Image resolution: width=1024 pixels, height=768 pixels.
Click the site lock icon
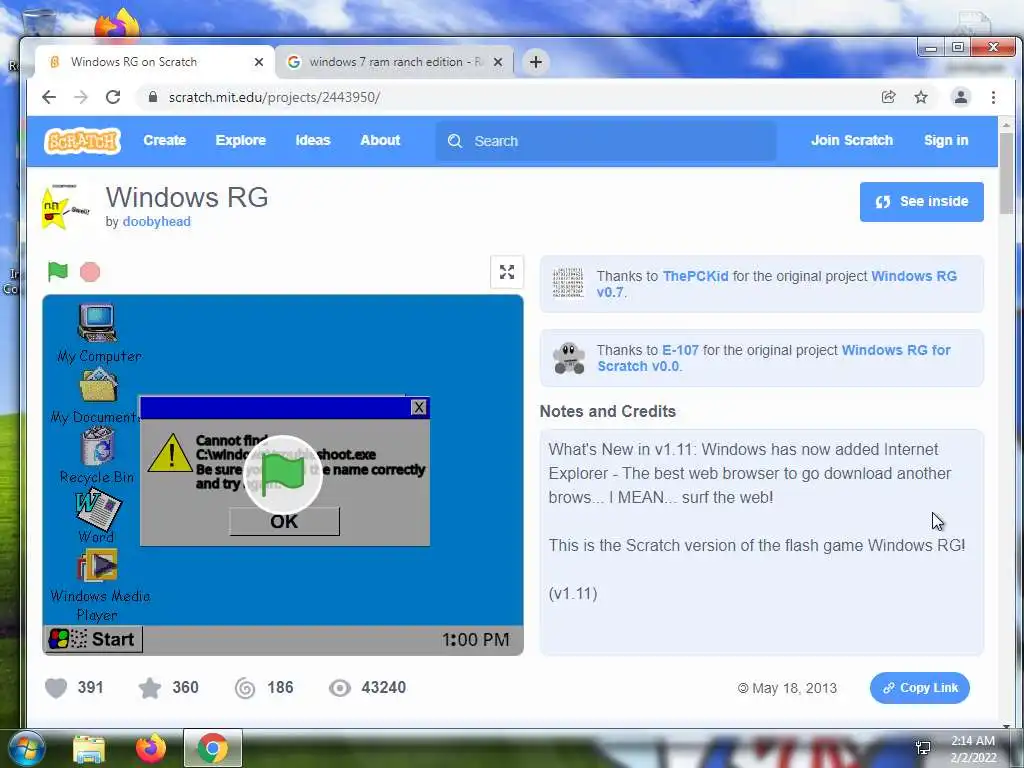tap(153, 97)
